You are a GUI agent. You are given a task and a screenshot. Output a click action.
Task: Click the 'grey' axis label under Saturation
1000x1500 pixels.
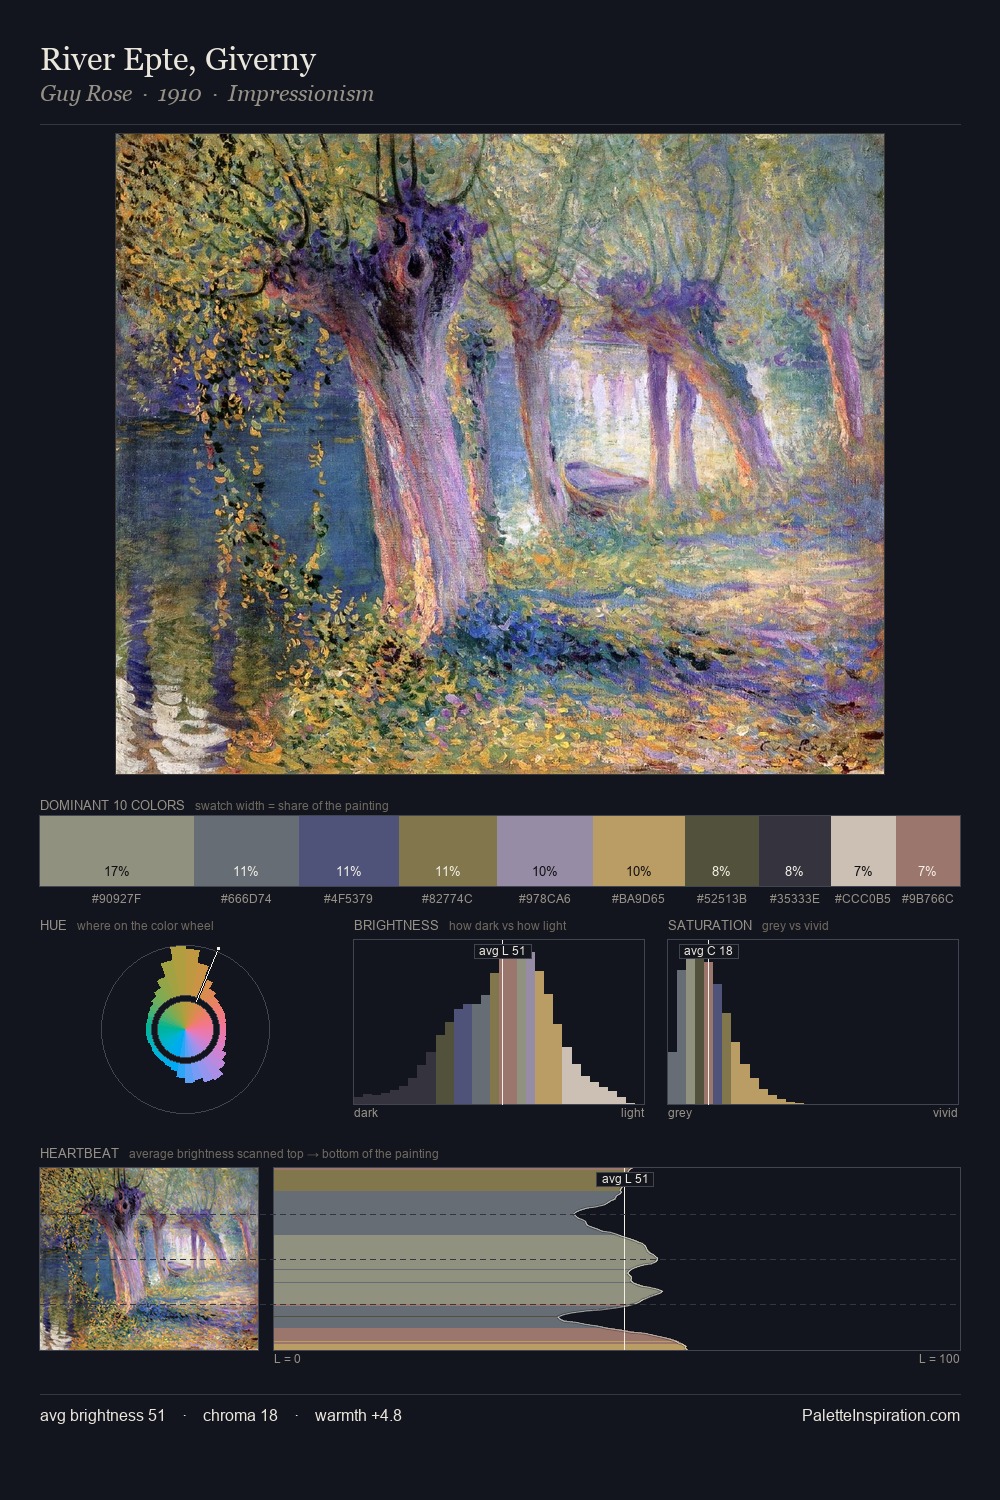click(680, 1113)
